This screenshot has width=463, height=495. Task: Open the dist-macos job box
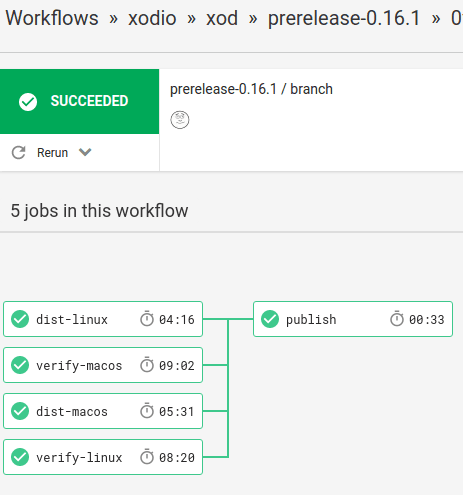pos(103,411)
